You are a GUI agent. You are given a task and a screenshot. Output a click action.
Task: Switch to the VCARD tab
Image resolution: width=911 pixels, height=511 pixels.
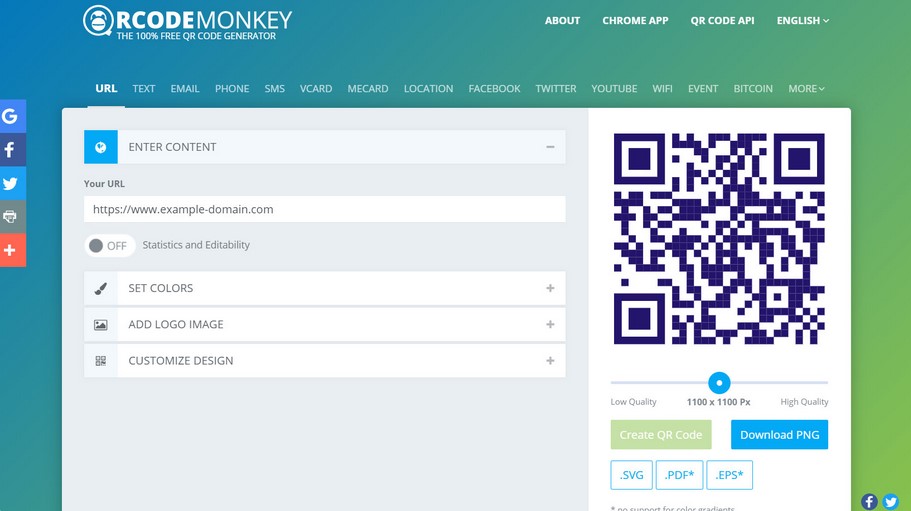pyautogui.click(x=316, y=89)
